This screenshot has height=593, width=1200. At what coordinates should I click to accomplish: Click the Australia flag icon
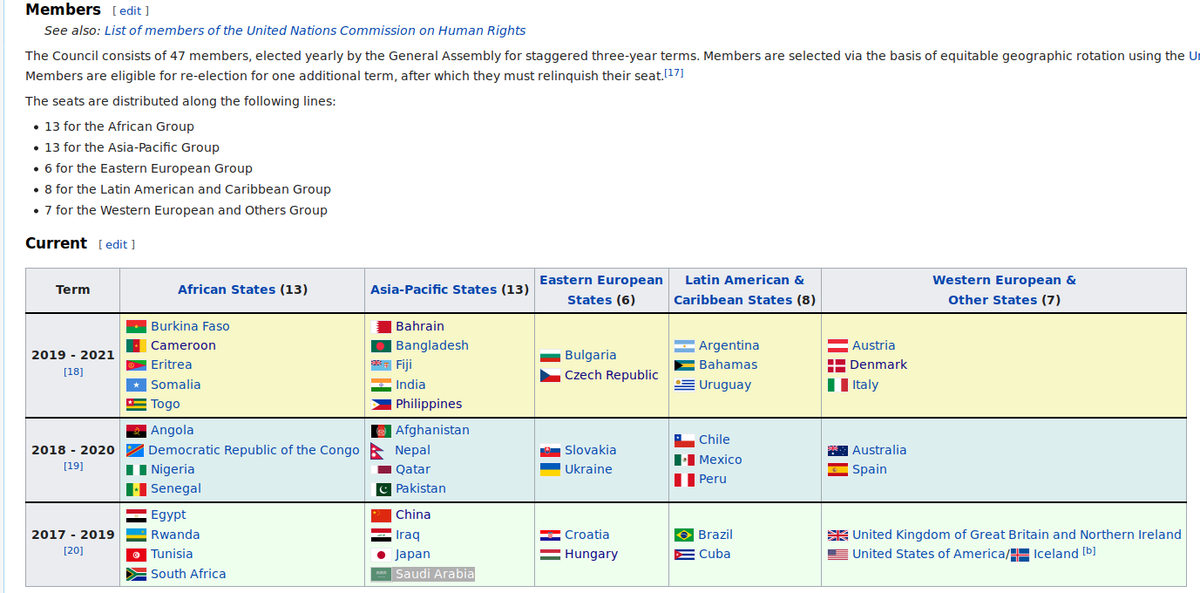tap(838, 450)
